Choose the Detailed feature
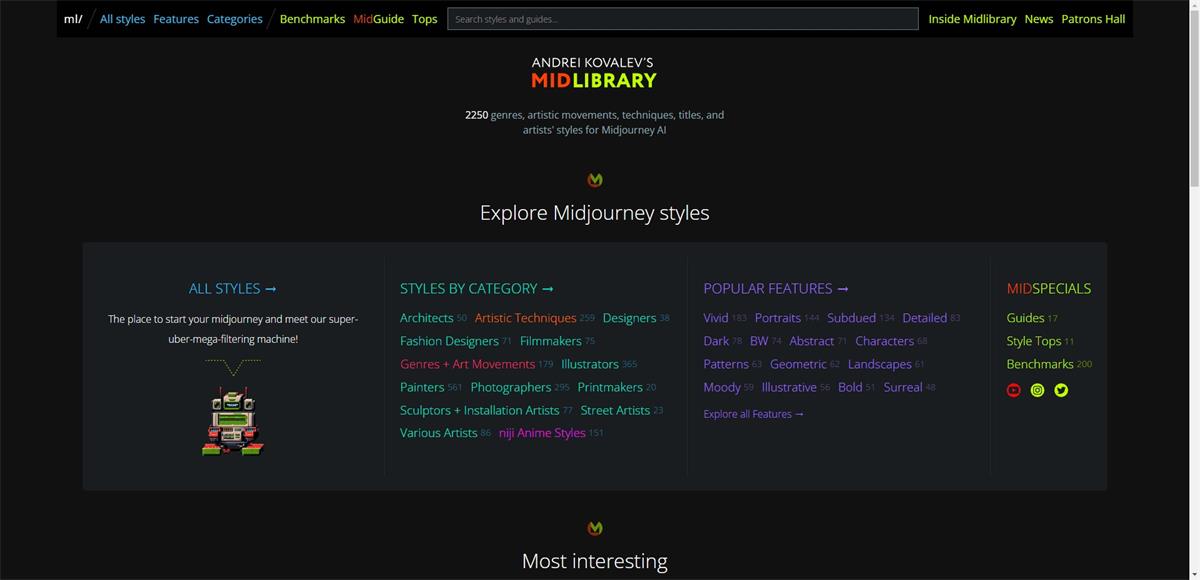This screenshot has height=580, width=1200. click(x=924, y=318)
